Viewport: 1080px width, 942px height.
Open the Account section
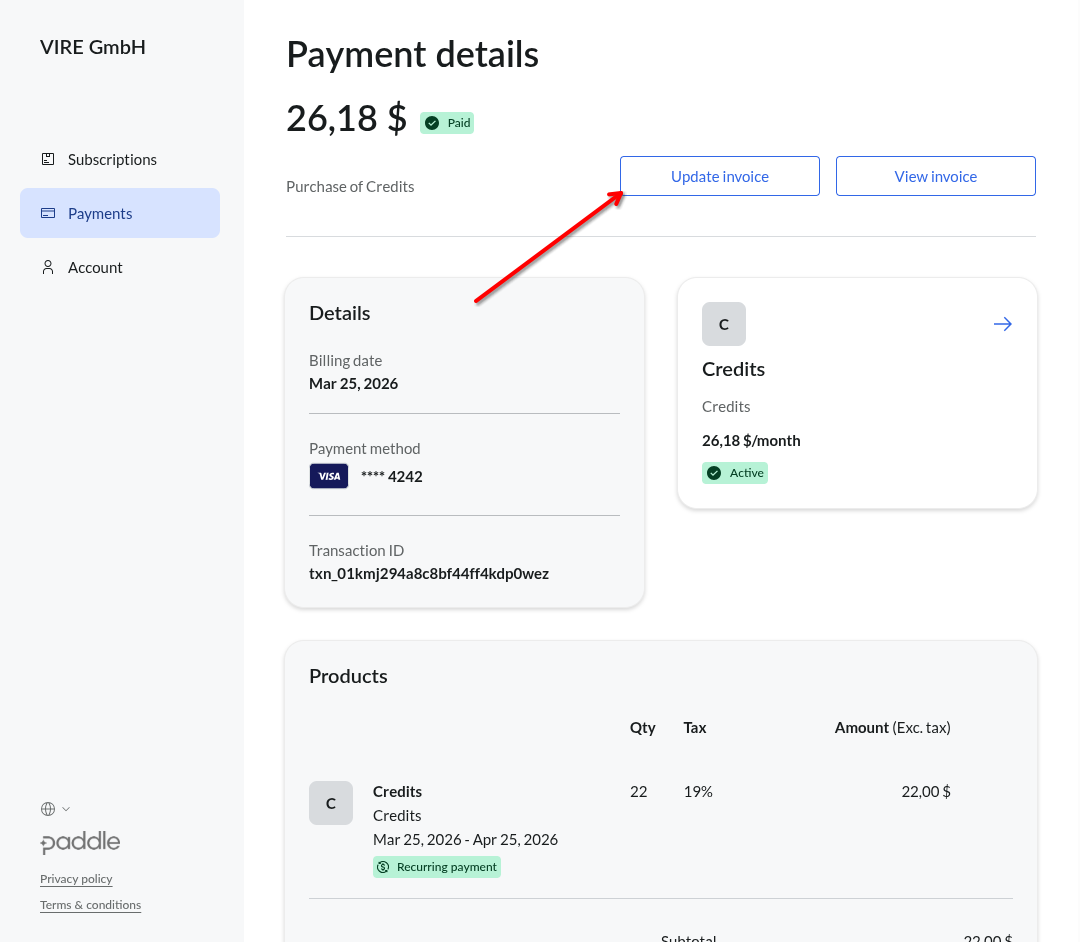click(x=95, y=267)
